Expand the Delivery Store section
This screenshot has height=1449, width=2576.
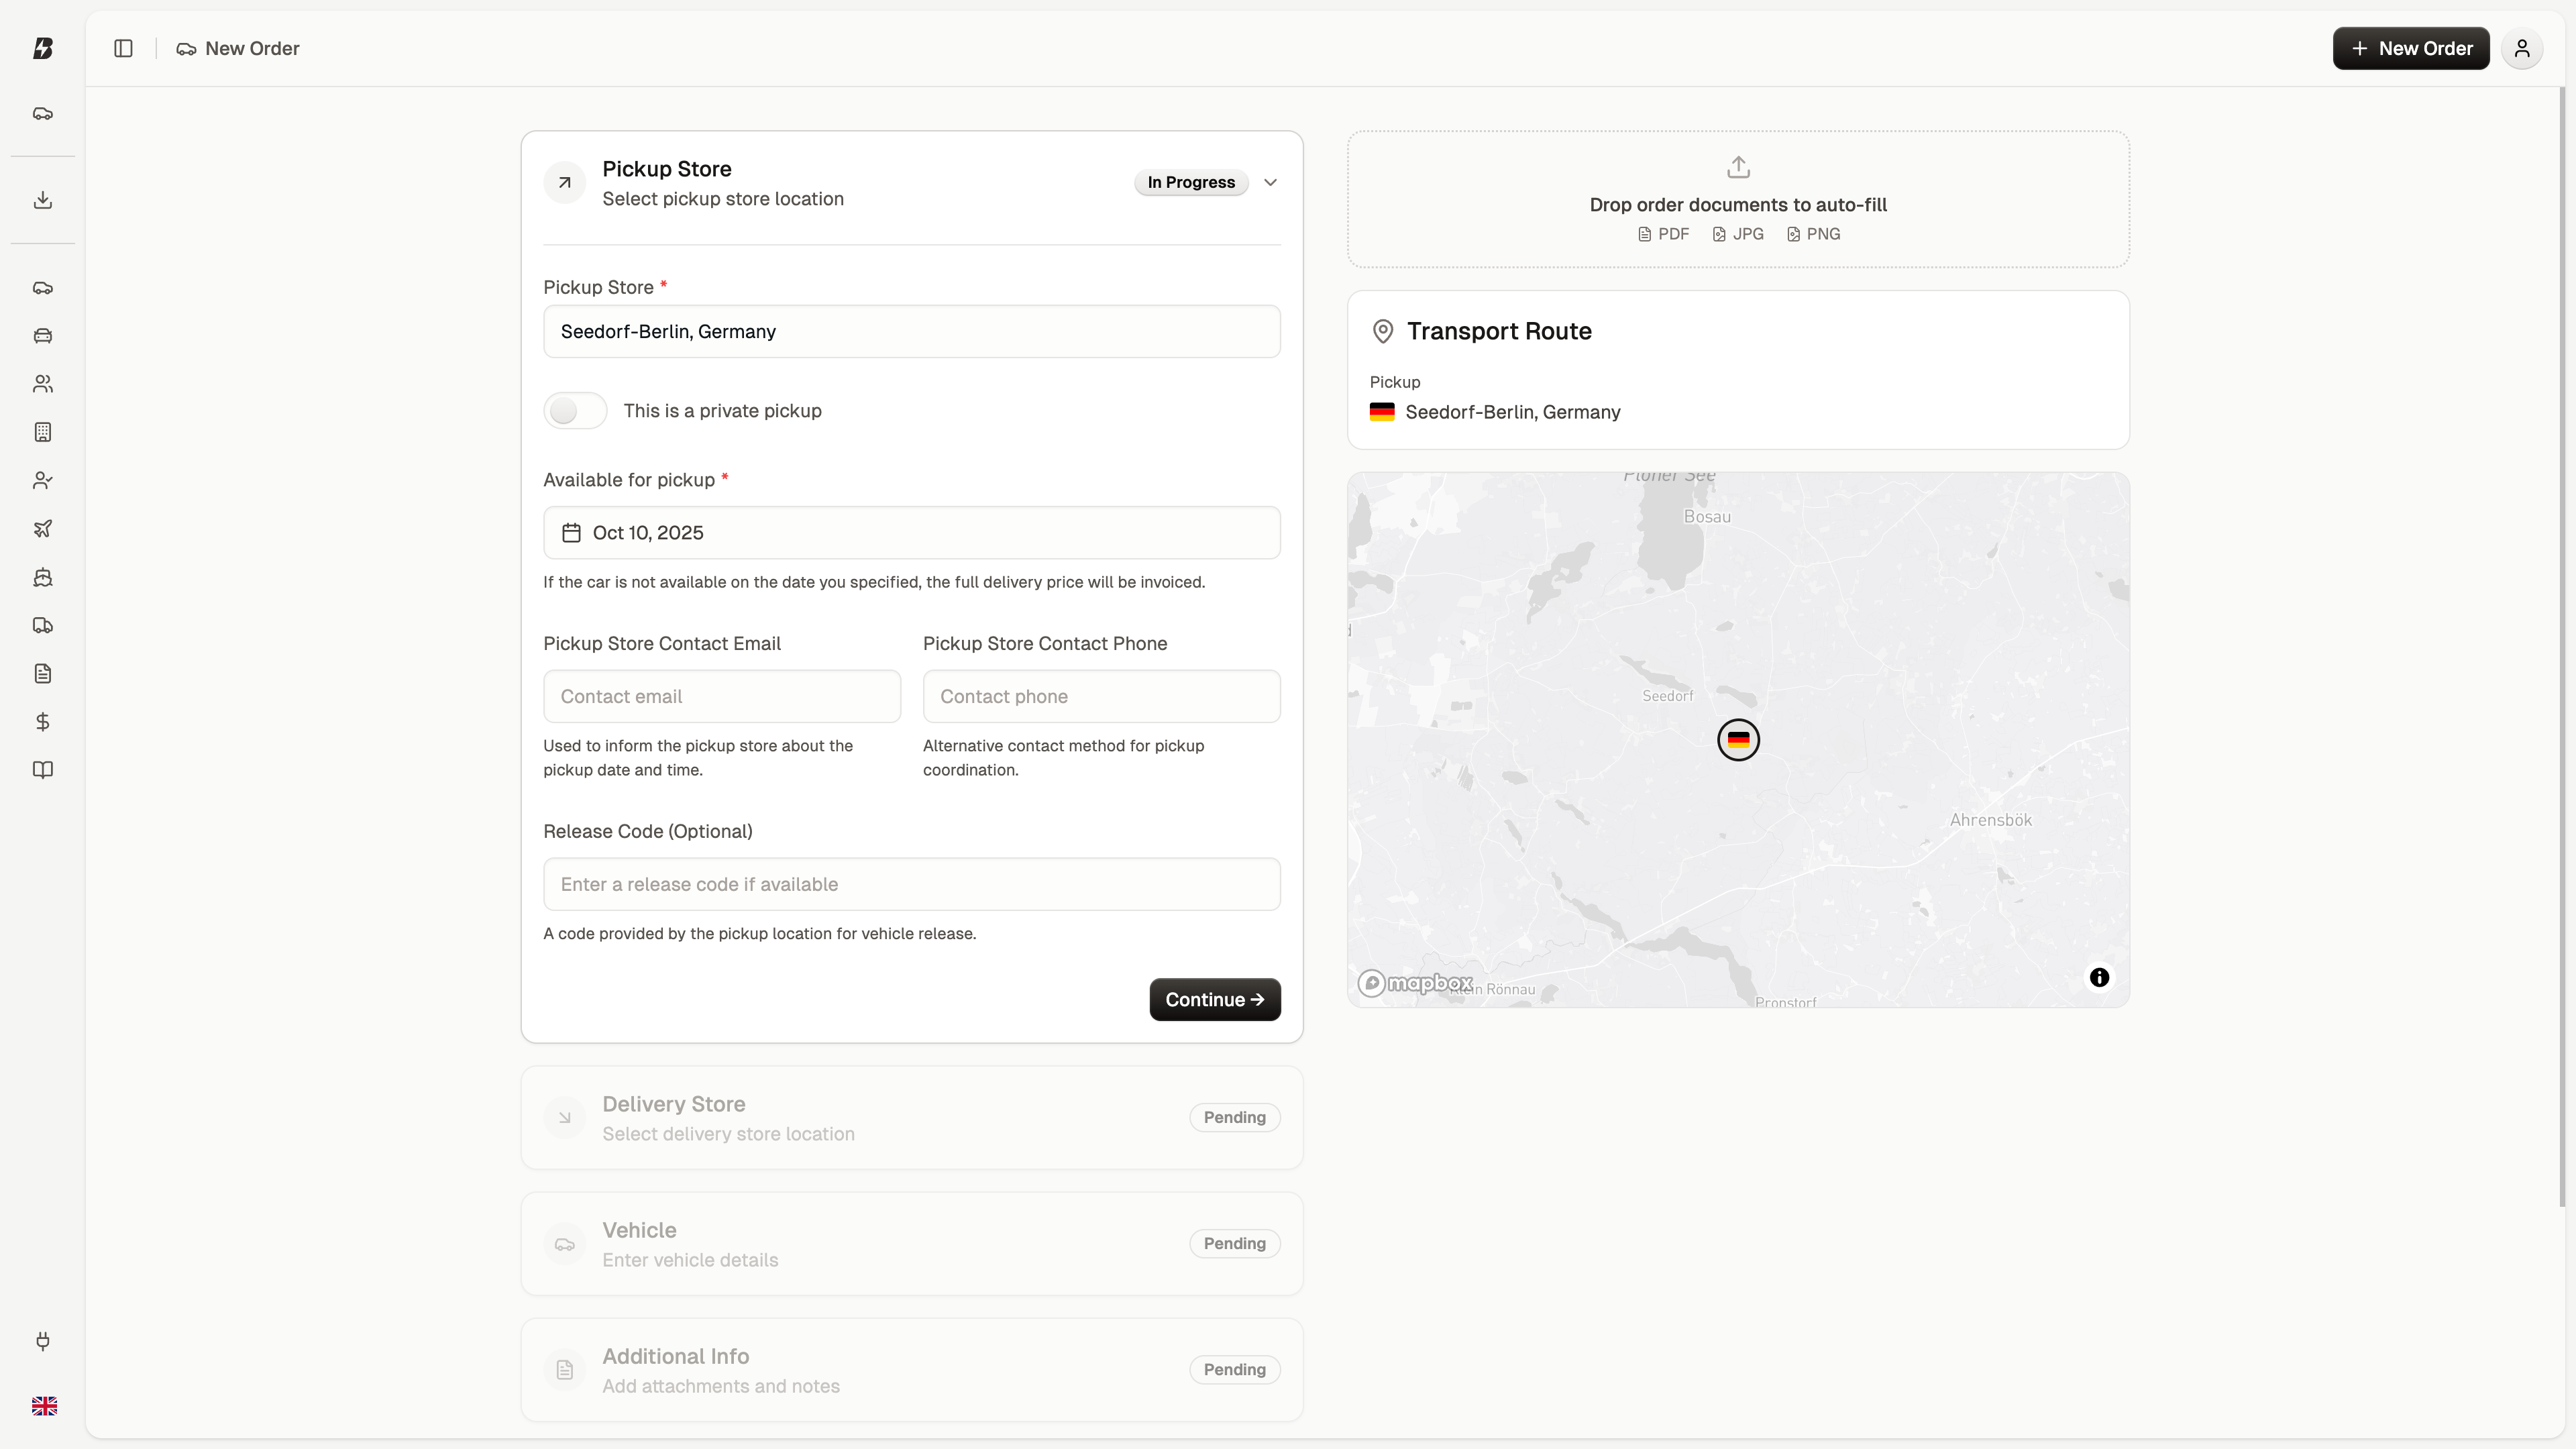(911, 1117)
